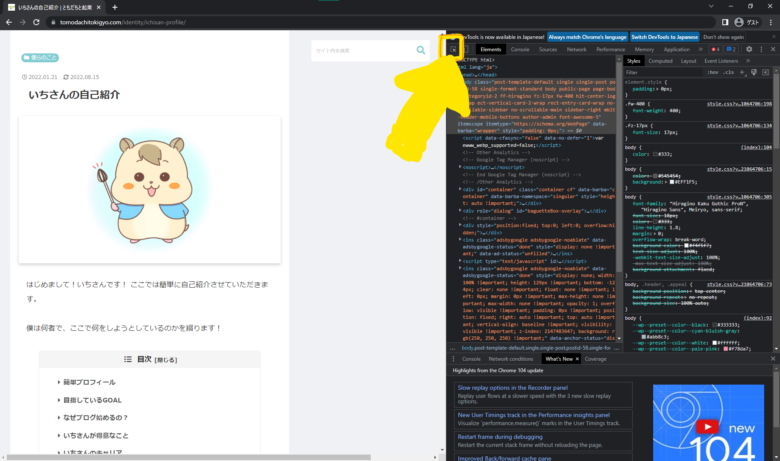Expand the div id="container" node
The height and width of the screenshot is (461, 780).
[x=460, y=189]
